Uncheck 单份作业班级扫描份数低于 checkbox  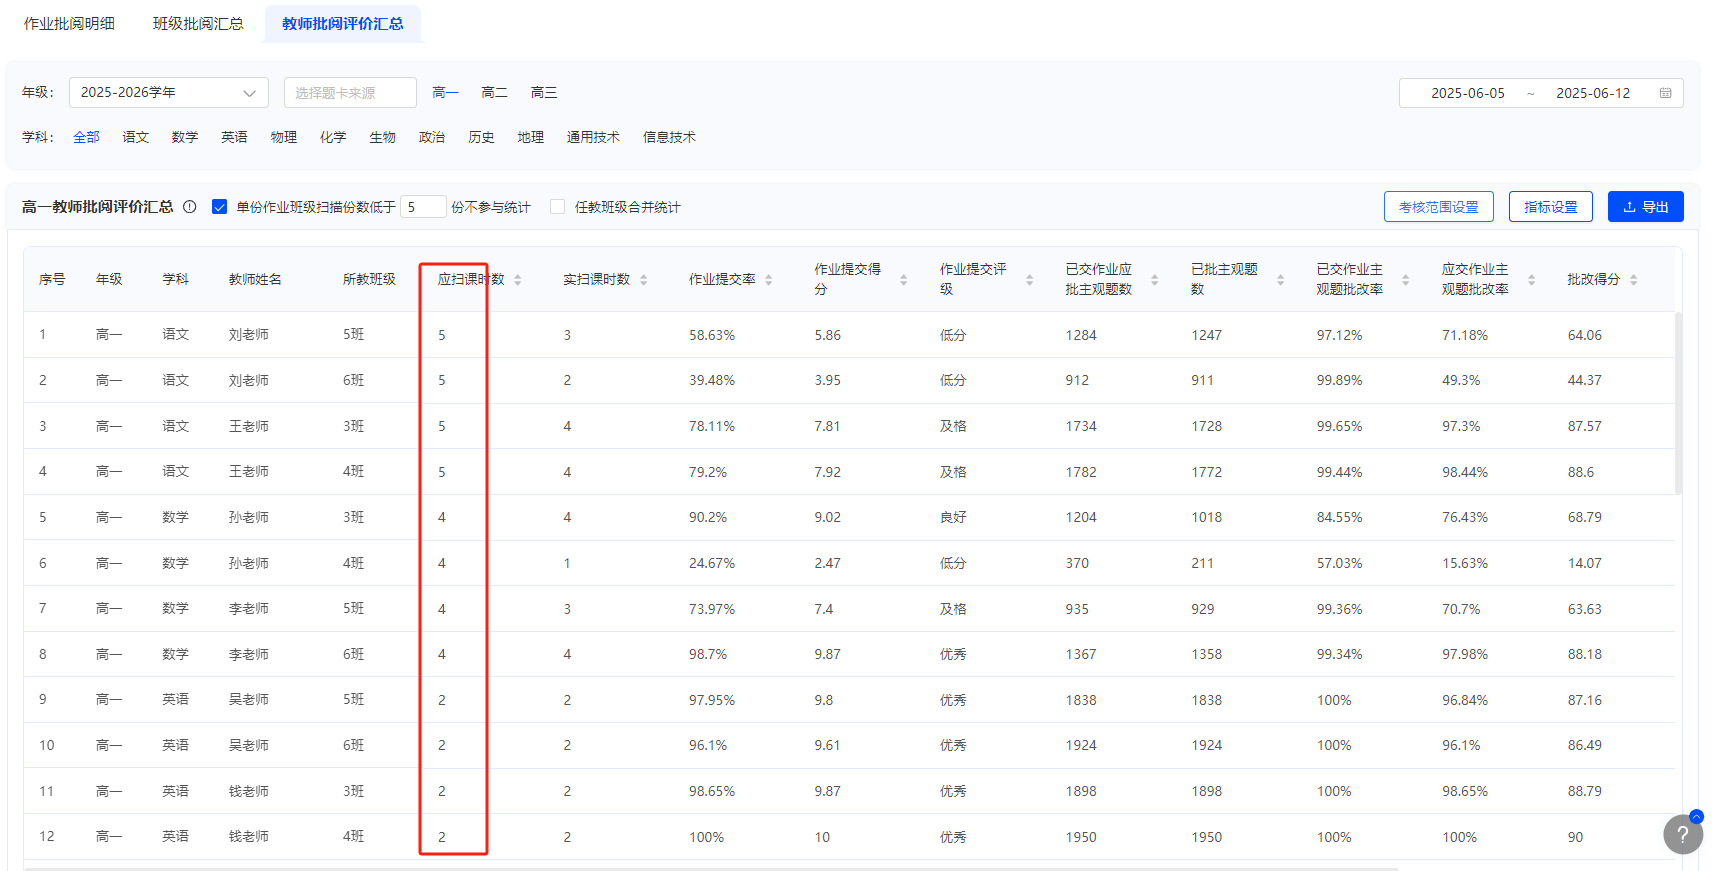click(x=220, y=207)
